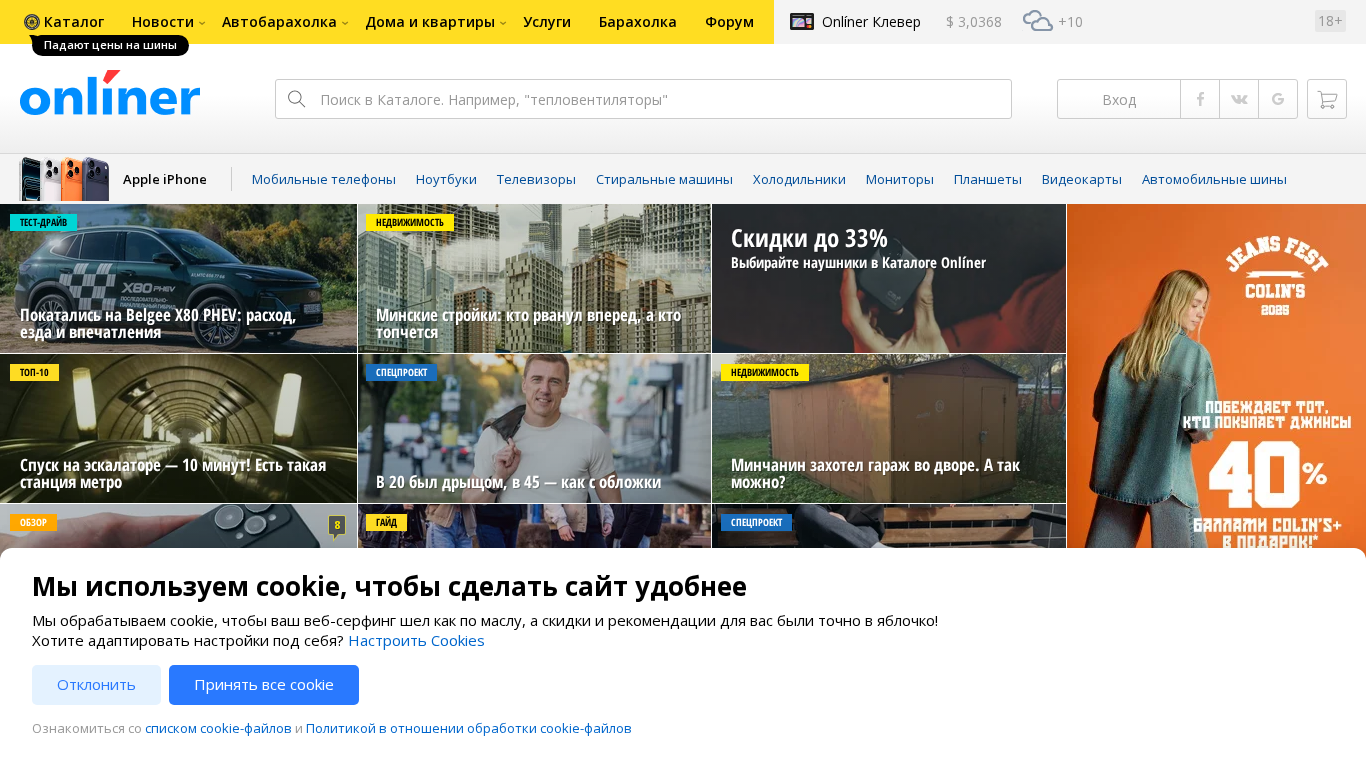Viewport: 1366px width, 768px height.
Task: Open the shopping cart
Action: click(1327, 99)
